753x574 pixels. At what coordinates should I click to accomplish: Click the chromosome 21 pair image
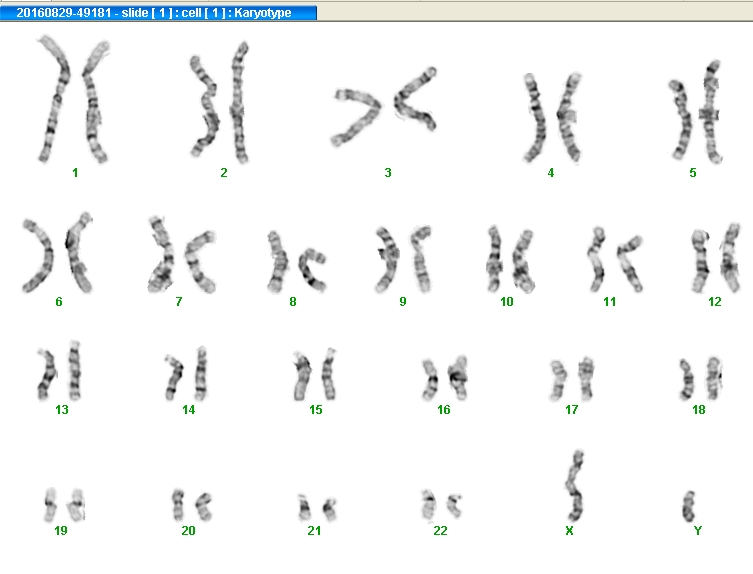point(317,509)
